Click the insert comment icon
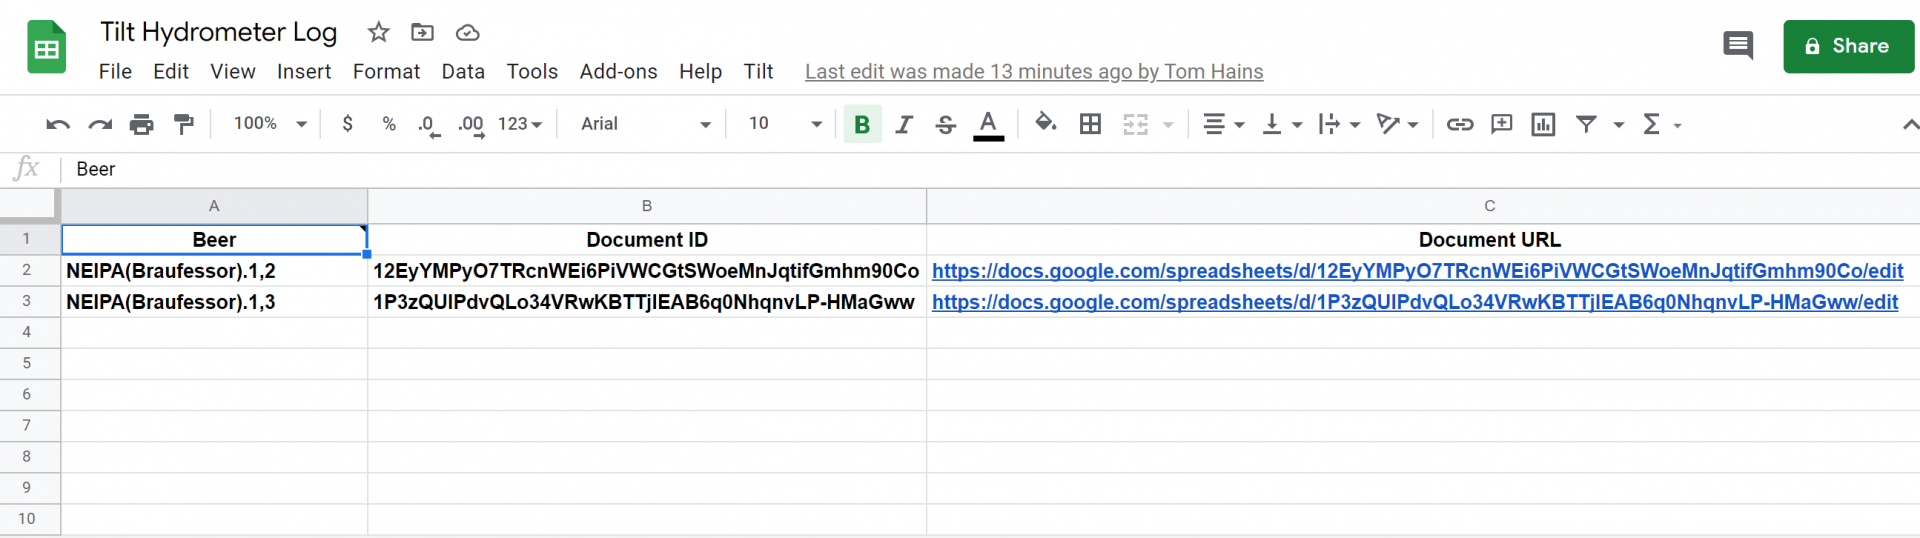The image size is (1920, 538). tap(1501, 124)
